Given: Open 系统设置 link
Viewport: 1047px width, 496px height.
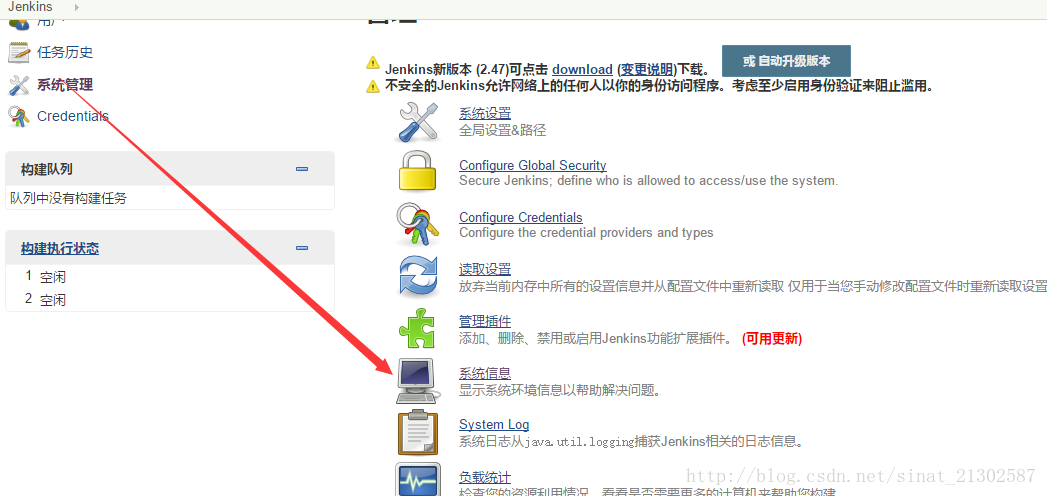Looking at the screenshot, I should click(x=485, y=113).
